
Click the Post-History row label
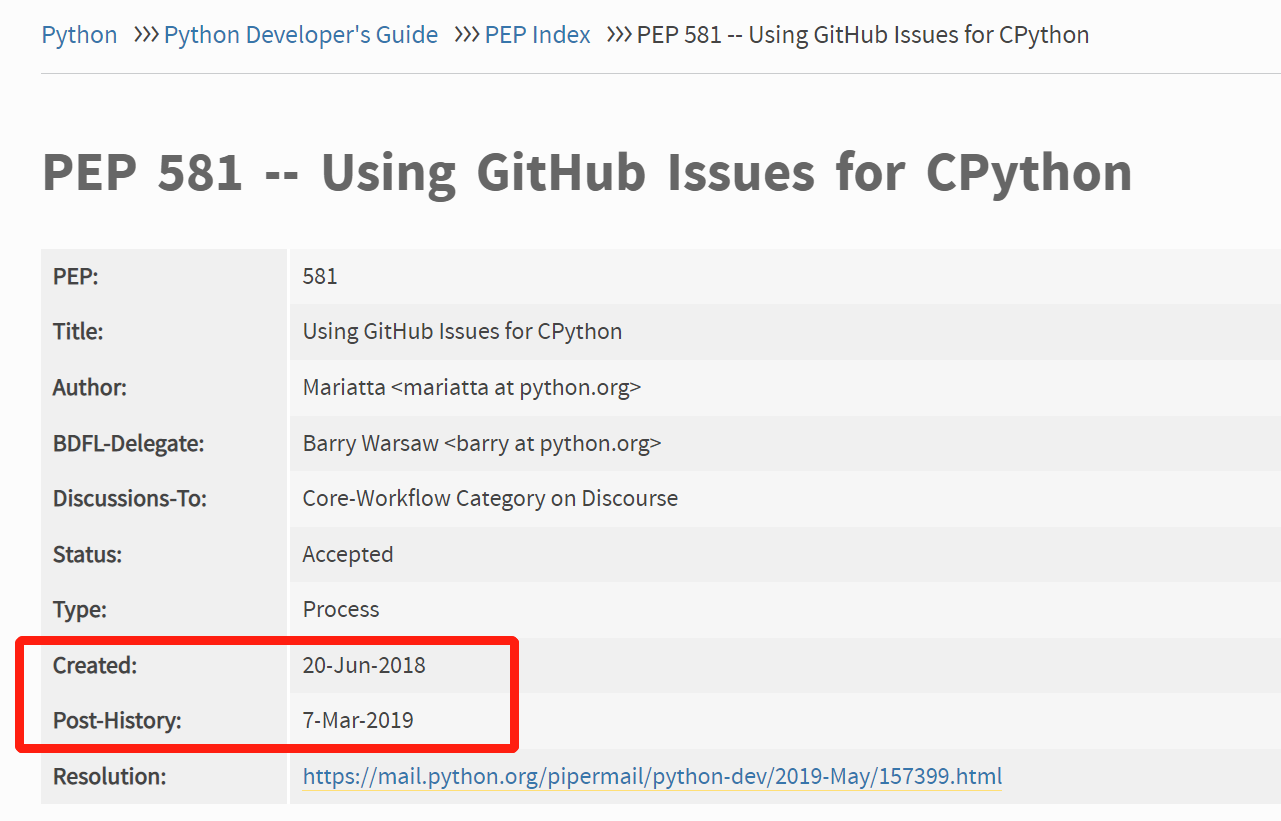pyautogui.click(x=117, y=720)
